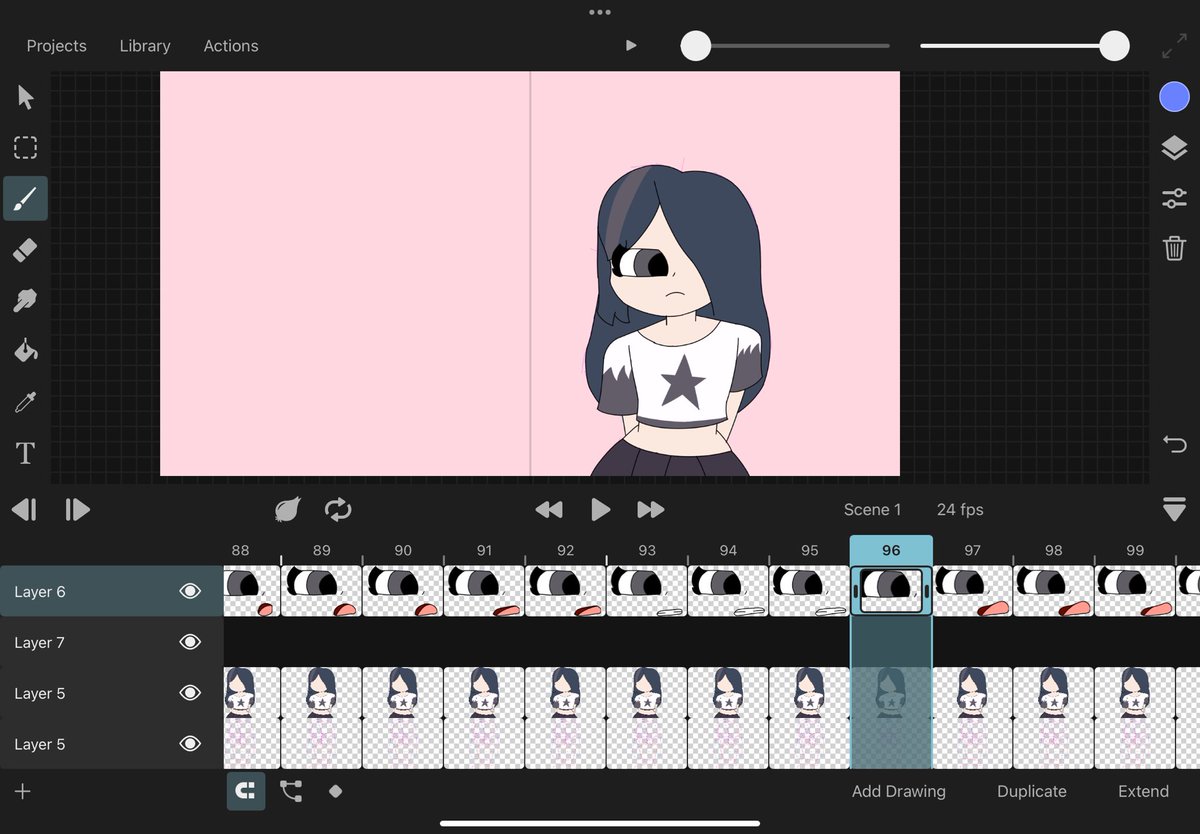
Task: Step to the next frame
Action: (x=77, y=510)
